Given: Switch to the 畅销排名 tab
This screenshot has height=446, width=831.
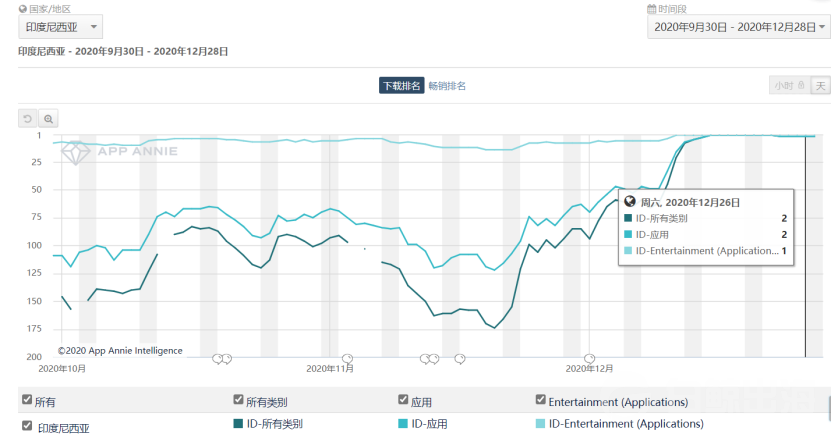Looking at the screenshot, I should [447, 86].
